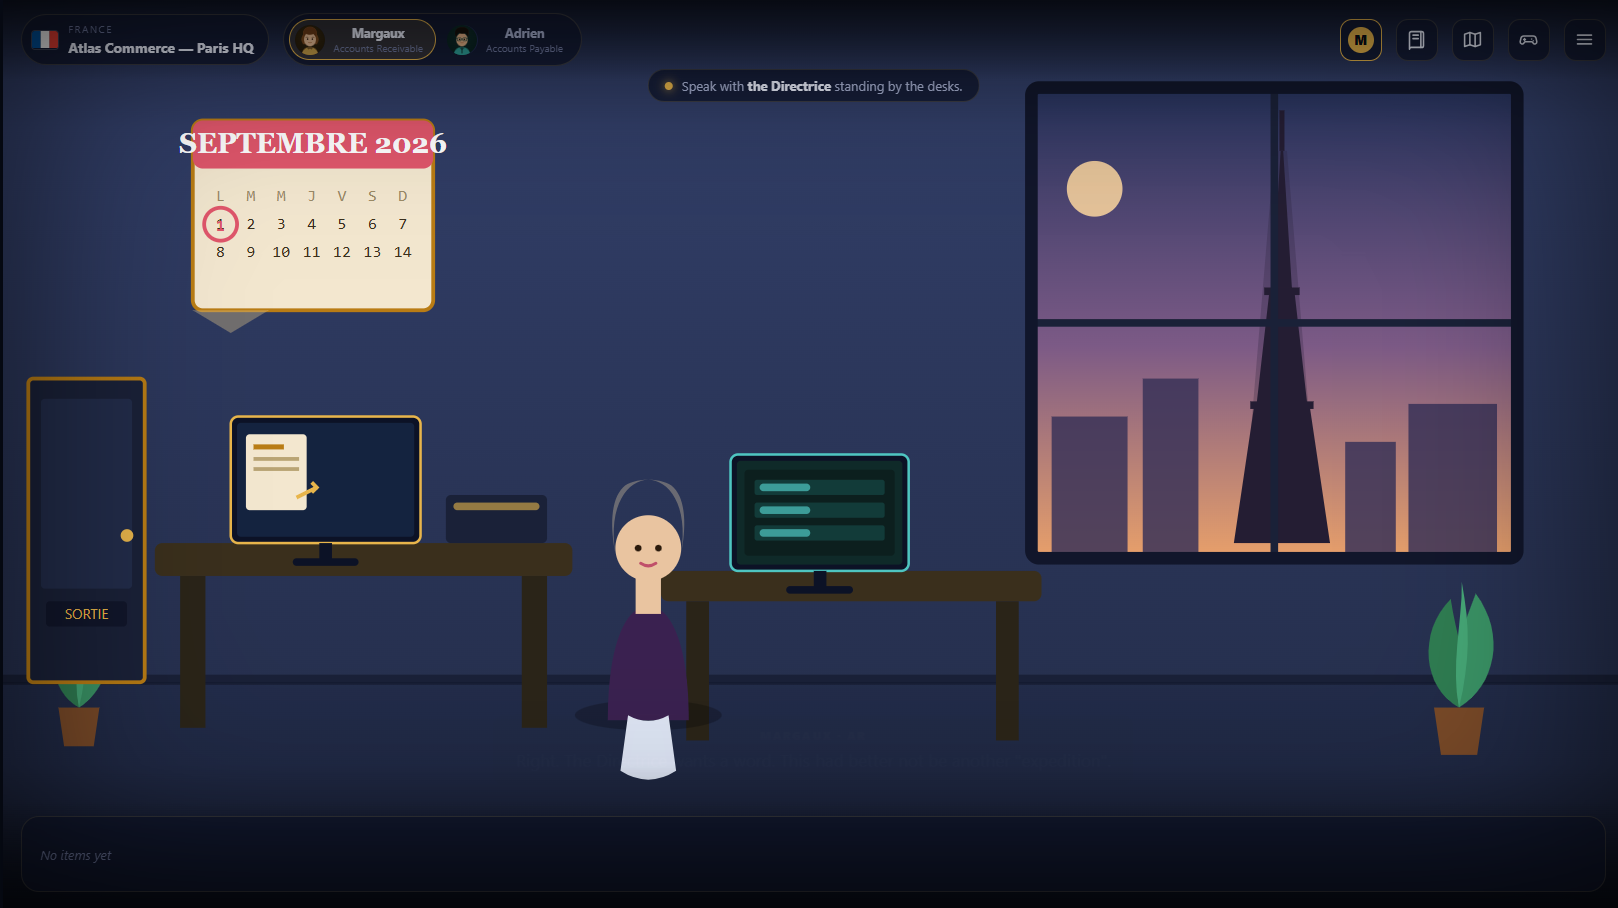This screenshot has width=1618, height=908.
Task: Open the teal list monitor on right desk
Action: (x=820, y=513)
